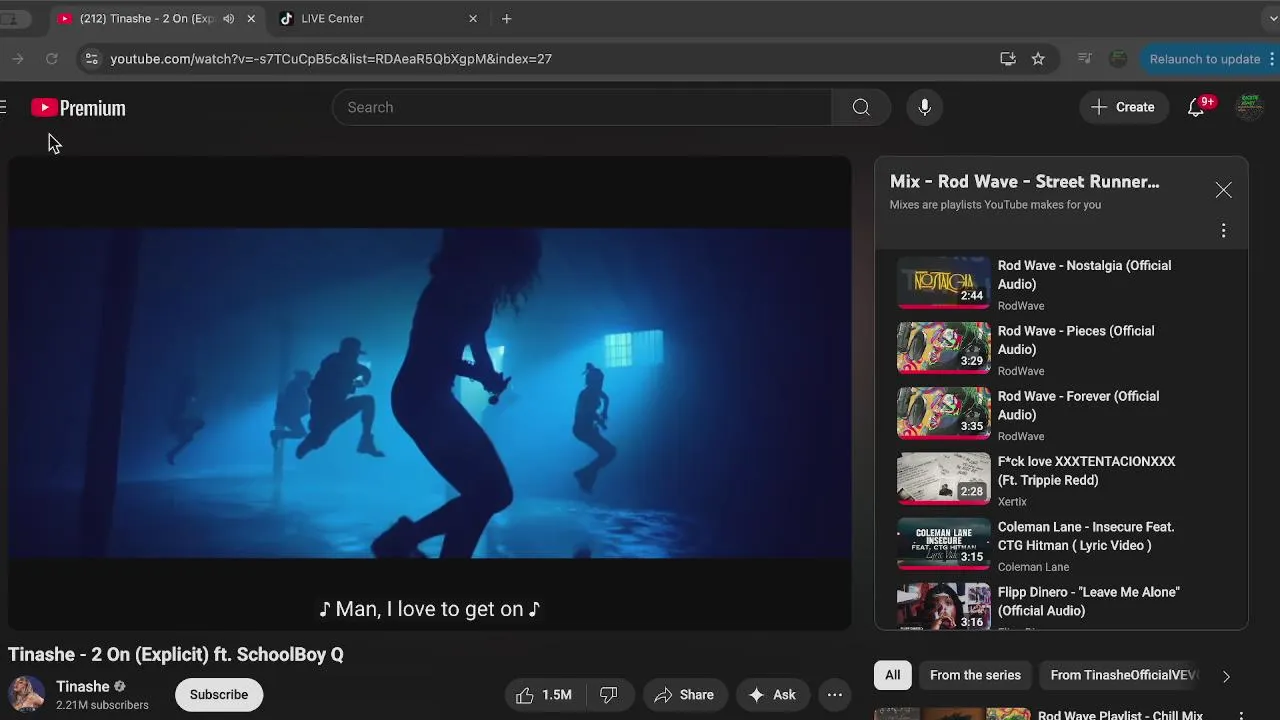Like the video with 1.5M likes
Viewport: 1280px width, 720px height.
click(544, 695)
